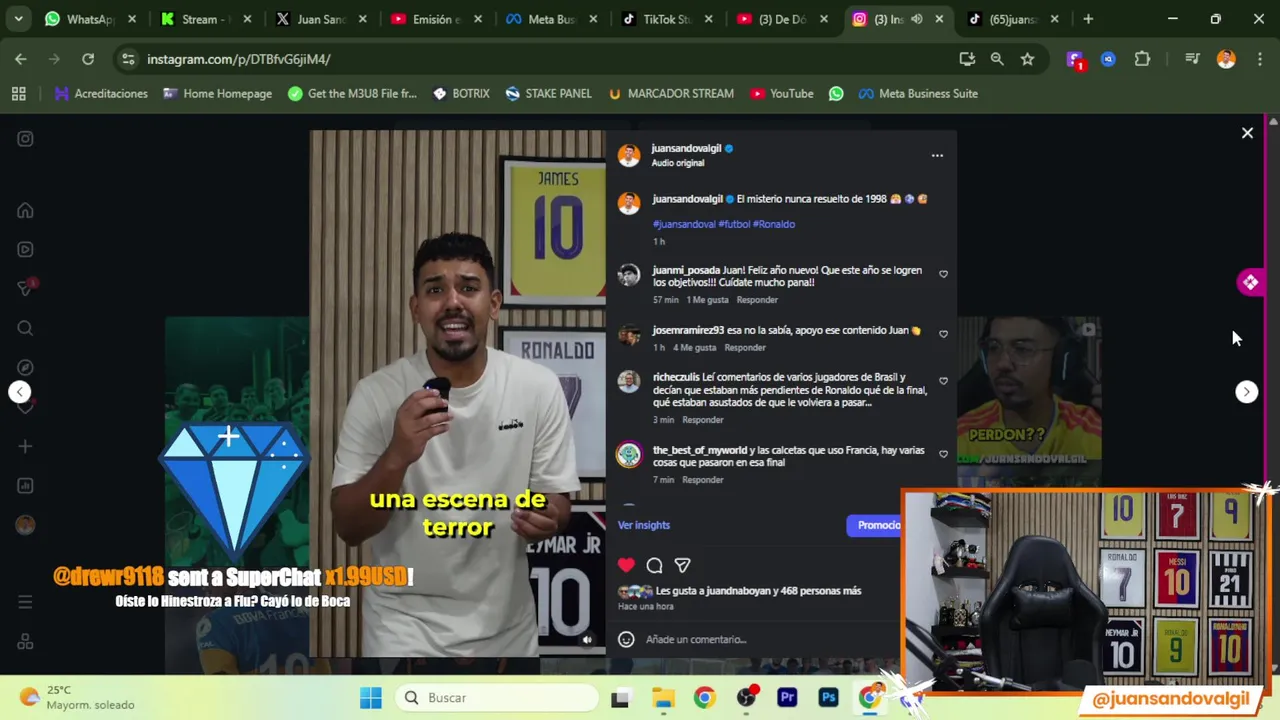Switch to the Stream (Kick) tab
This screenshot has width=1280, height=720.
[x=206, y=19]
